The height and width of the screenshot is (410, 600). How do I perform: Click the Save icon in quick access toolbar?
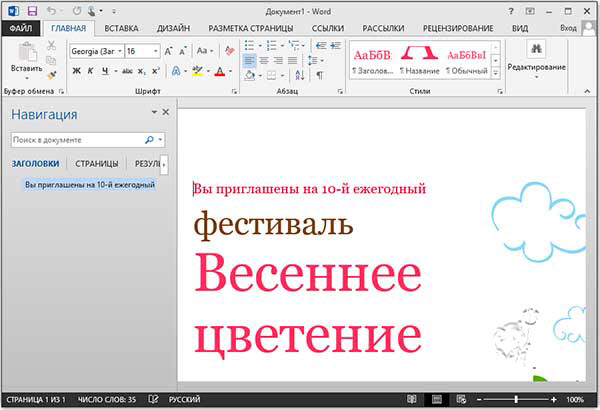31,10
